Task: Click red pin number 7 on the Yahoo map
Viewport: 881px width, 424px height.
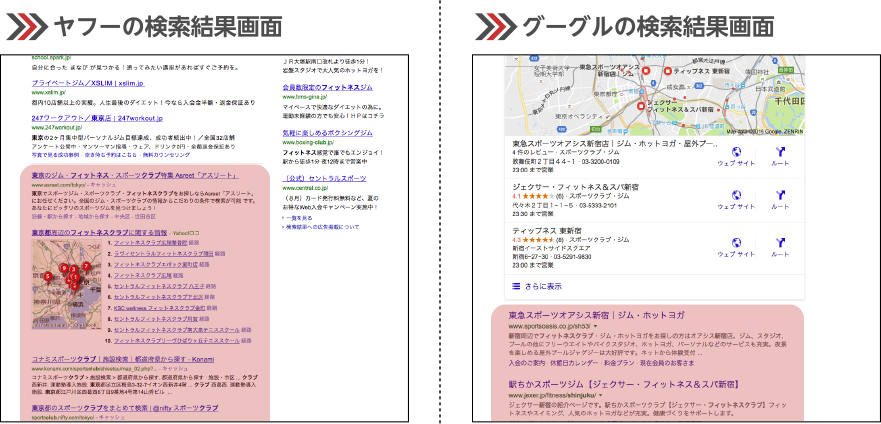Action: (x=86, y=266)
